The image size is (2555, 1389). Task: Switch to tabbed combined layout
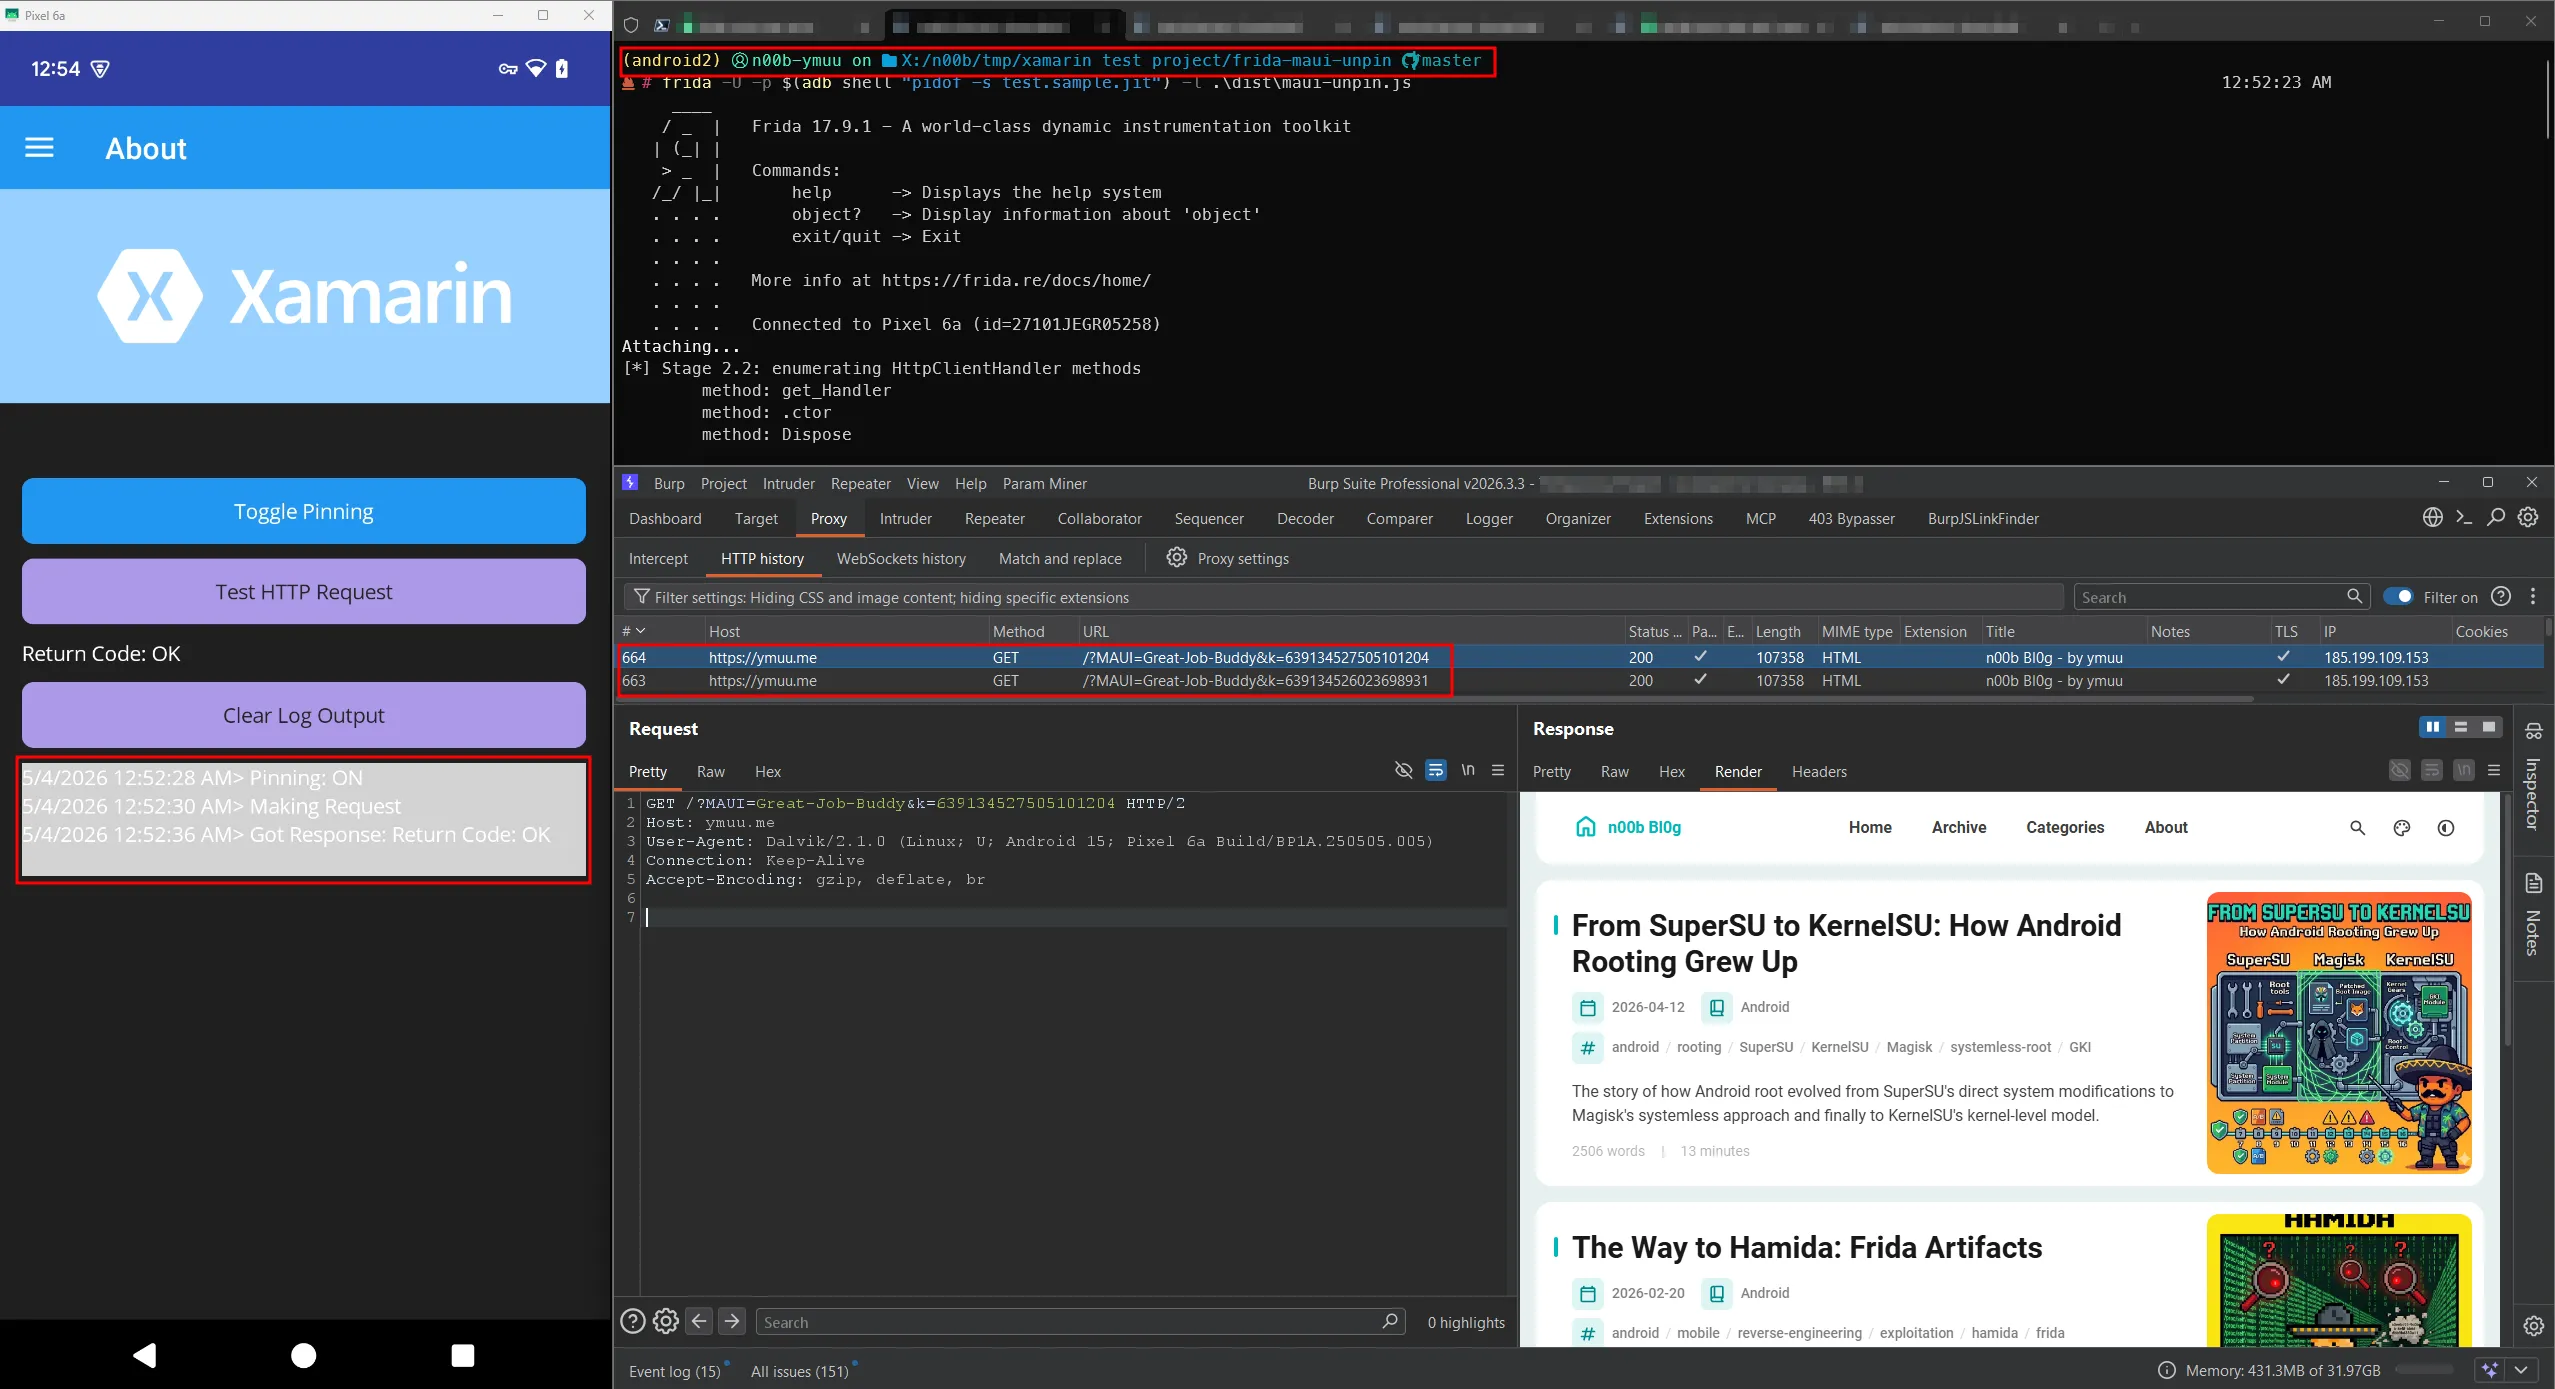2489,727
